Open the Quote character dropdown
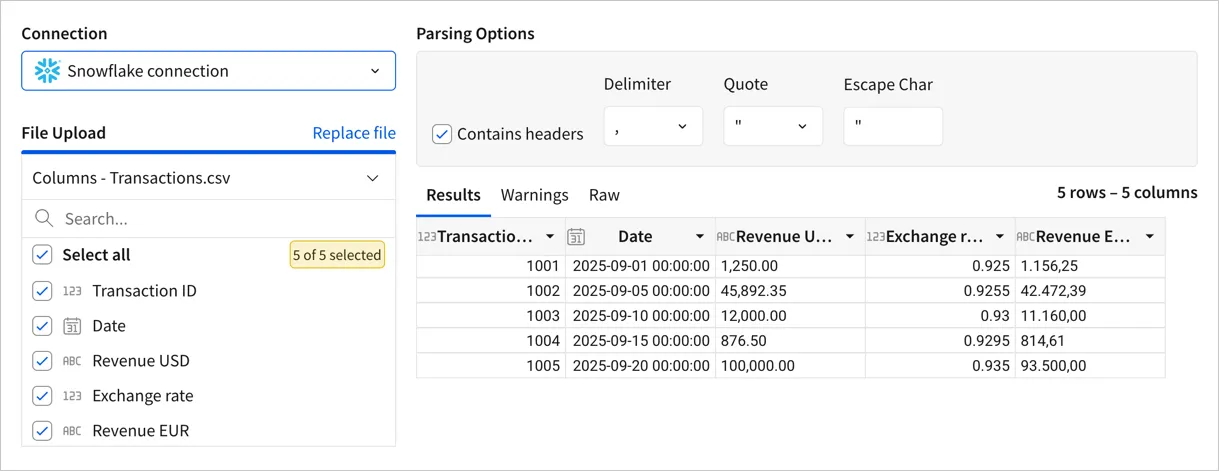 pos(773,126)
